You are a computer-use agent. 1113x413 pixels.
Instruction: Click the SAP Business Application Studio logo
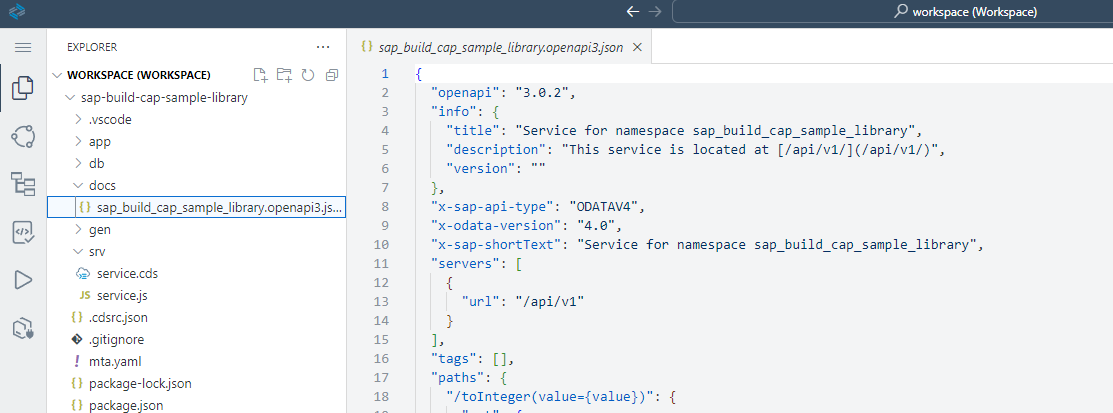point(17,11)
